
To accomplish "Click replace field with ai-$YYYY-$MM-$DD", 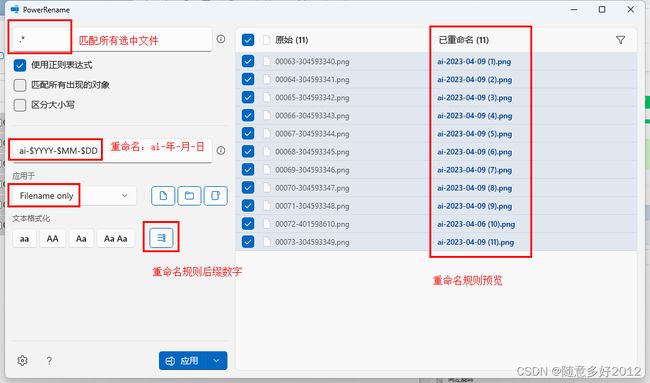I will coord(112,150).
